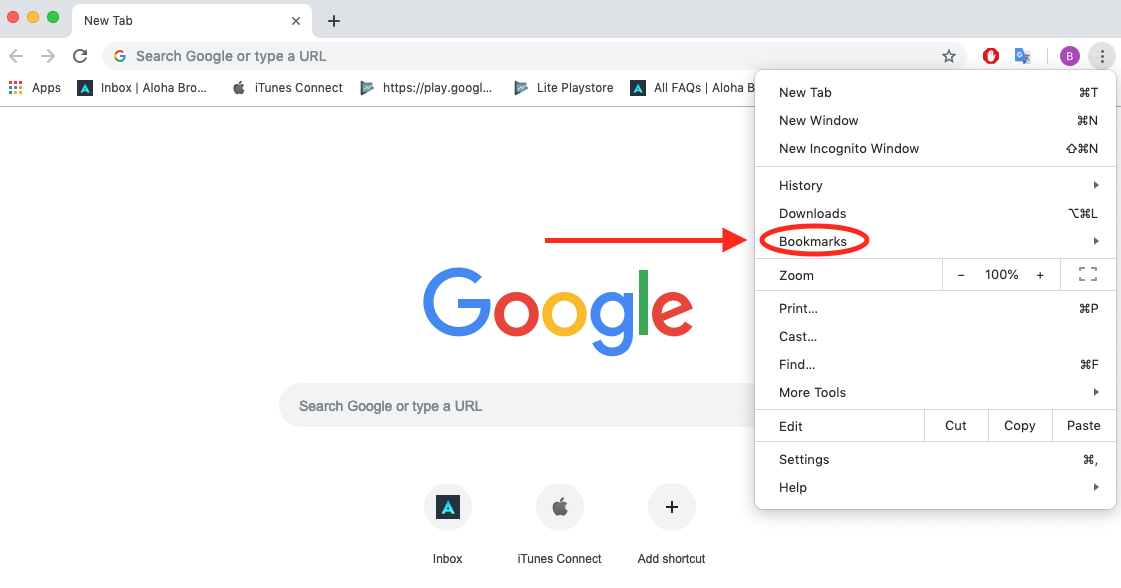The height and width of the screenshot is (588, 1121).
Task: Increase zoom with the plus button
Action: (1040, 275)
